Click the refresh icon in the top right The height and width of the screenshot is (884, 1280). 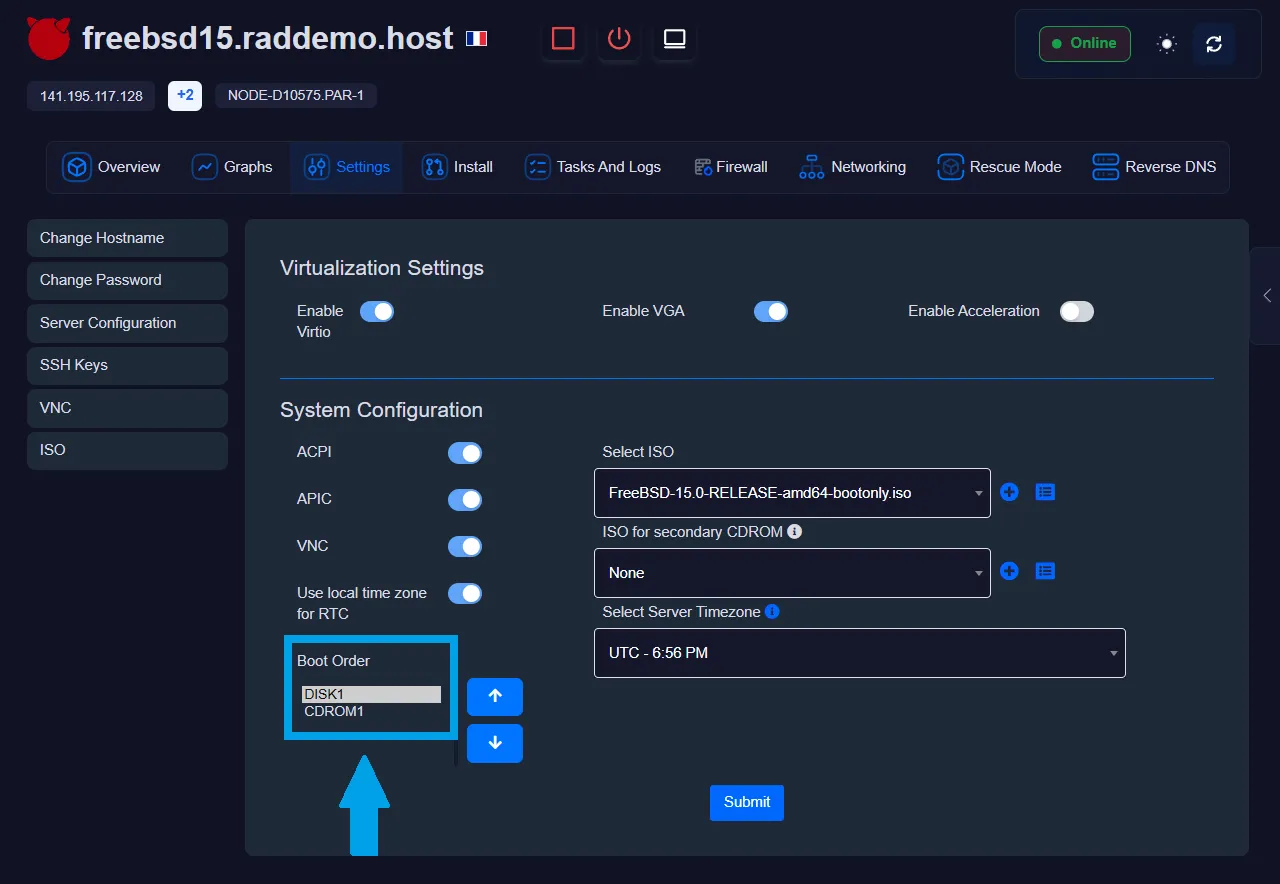pyautogui.click(x=1214, y=44)
